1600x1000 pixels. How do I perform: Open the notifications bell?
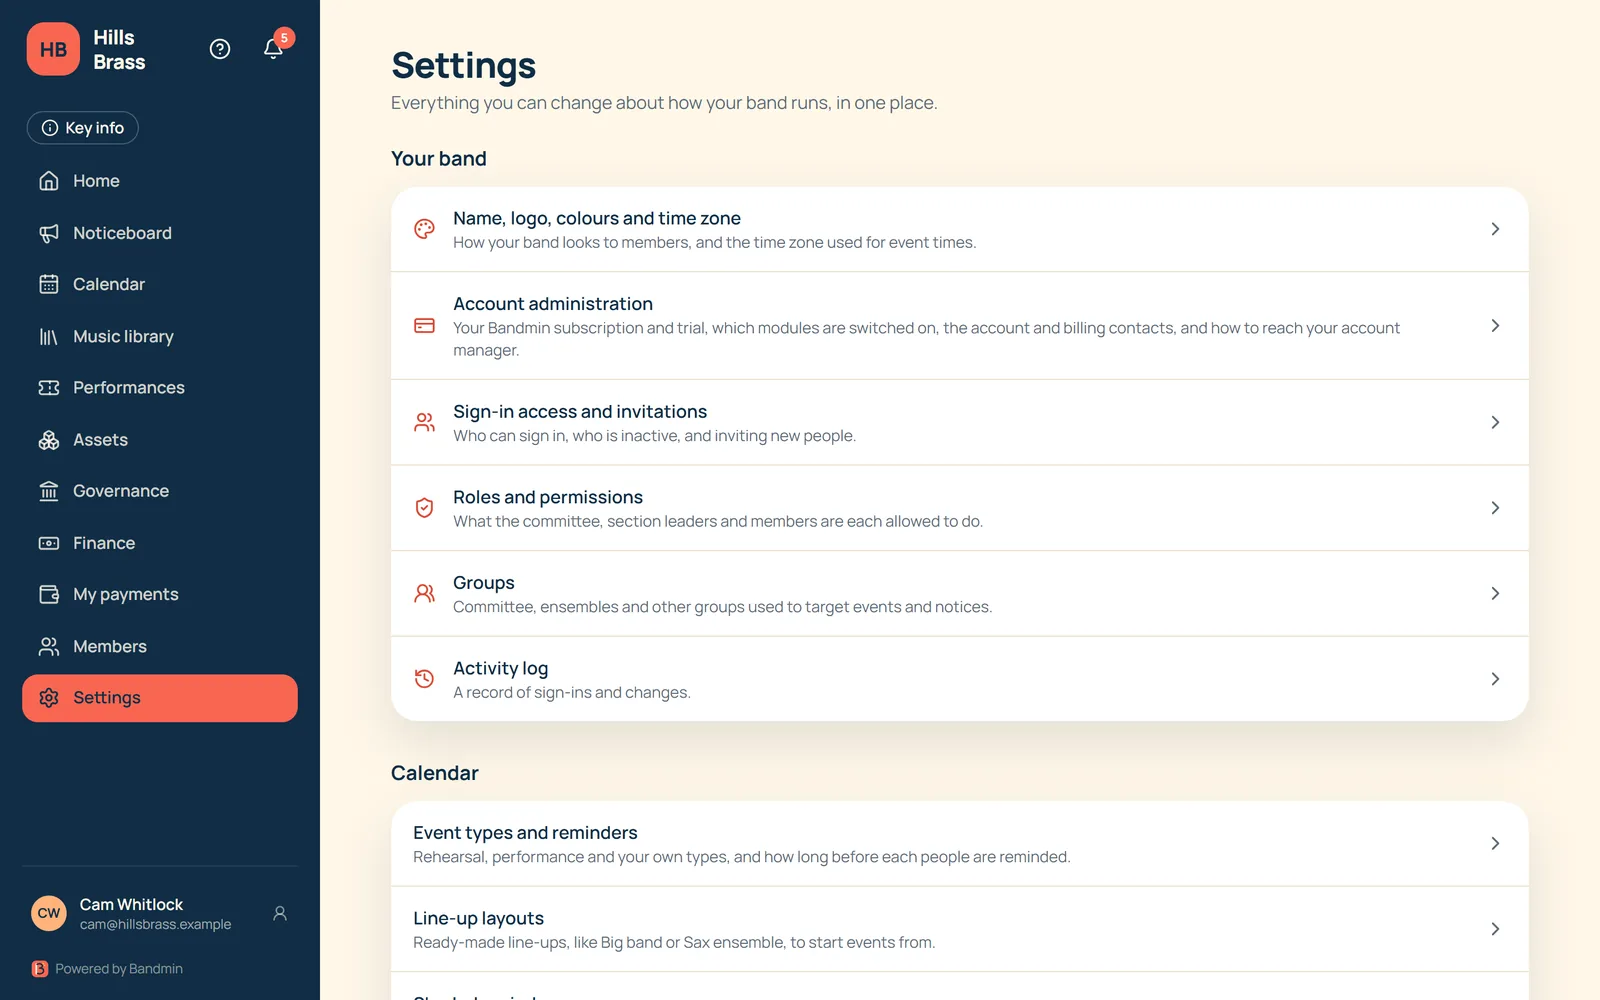[x=273, y=49]
